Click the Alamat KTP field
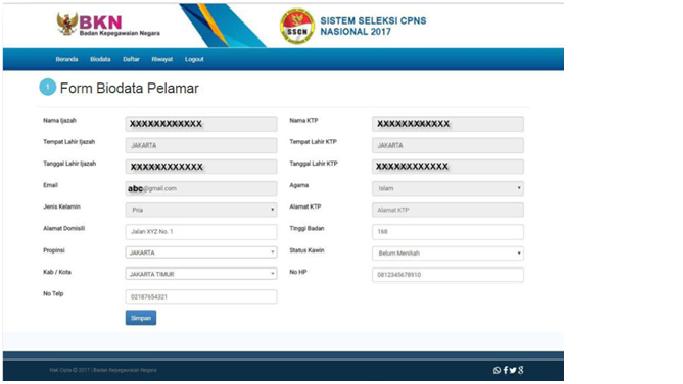 click(448, 210)
